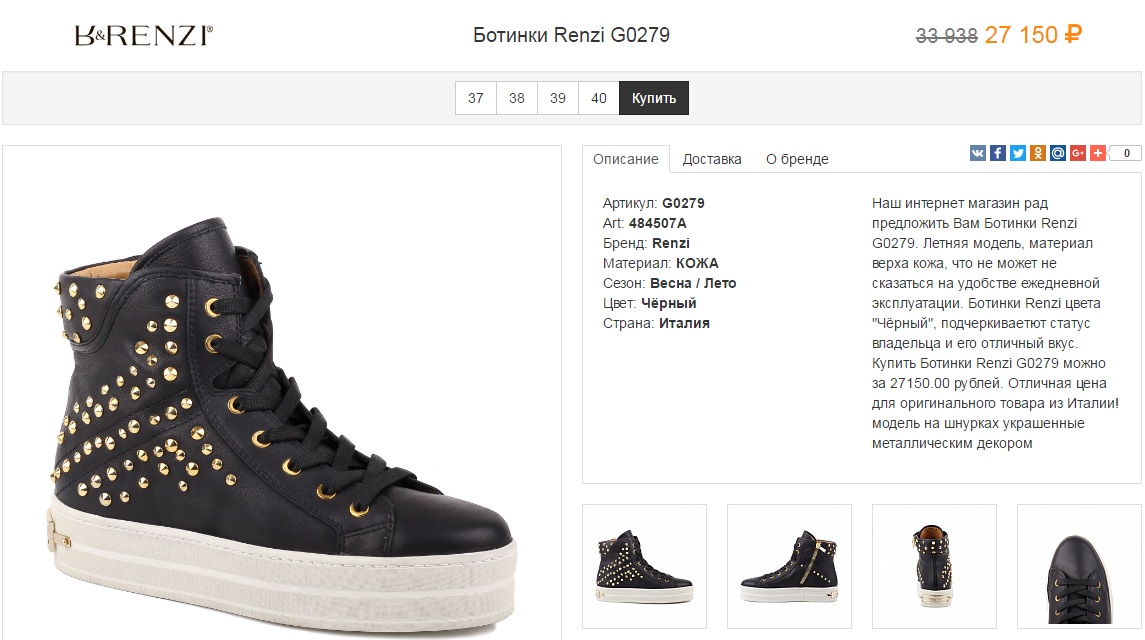The image size is (1145, 640).
Task: Select shoe size 37
Action: (476, 98)
